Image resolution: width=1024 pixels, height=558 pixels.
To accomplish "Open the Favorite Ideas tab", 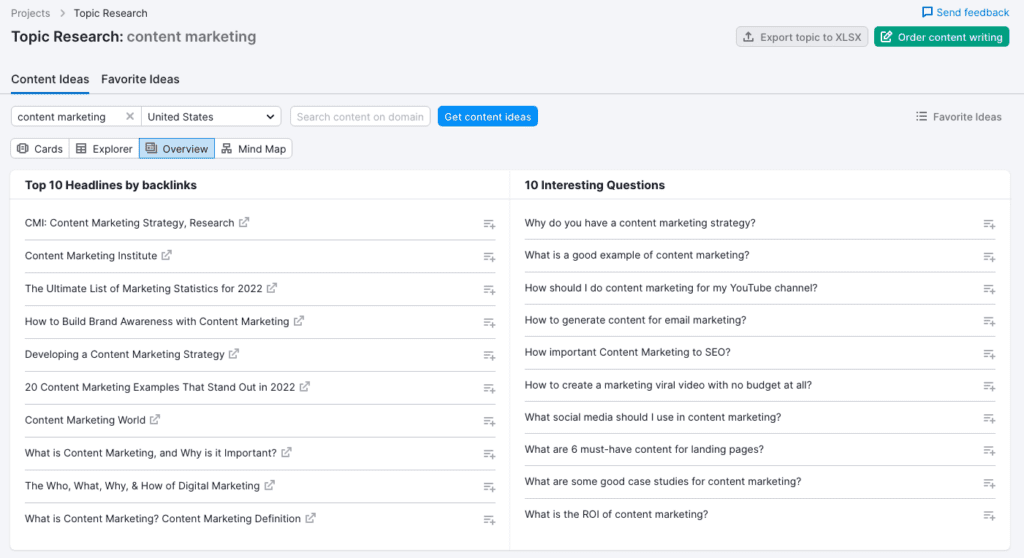I will (x=140, y=79).
